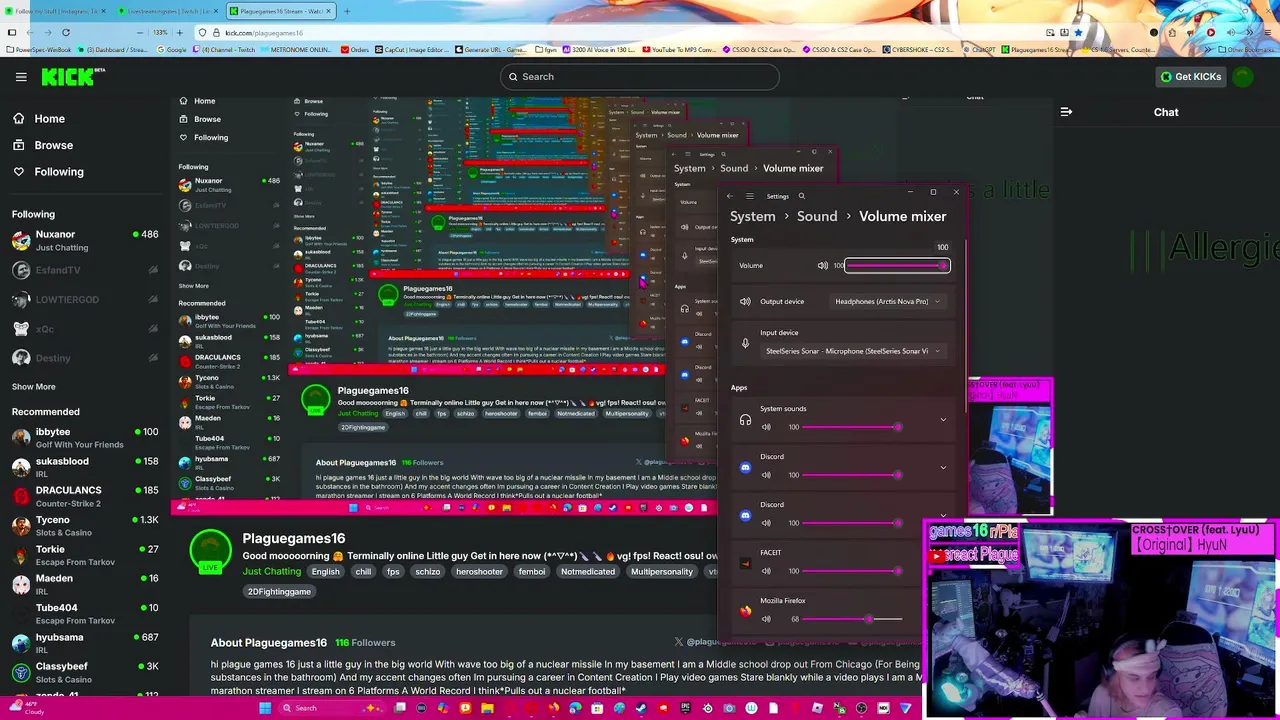Open Nuxanor's channel avatar in Following
Screen dimensions: 1280x720
pyautogui.click(x=21, y=240)
